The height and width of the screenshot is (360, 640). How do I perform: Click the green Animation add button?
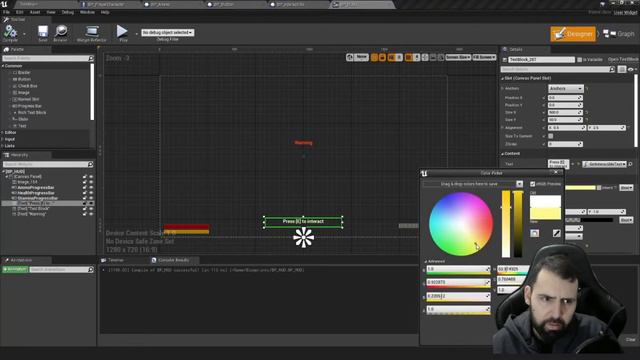point(15,269)
